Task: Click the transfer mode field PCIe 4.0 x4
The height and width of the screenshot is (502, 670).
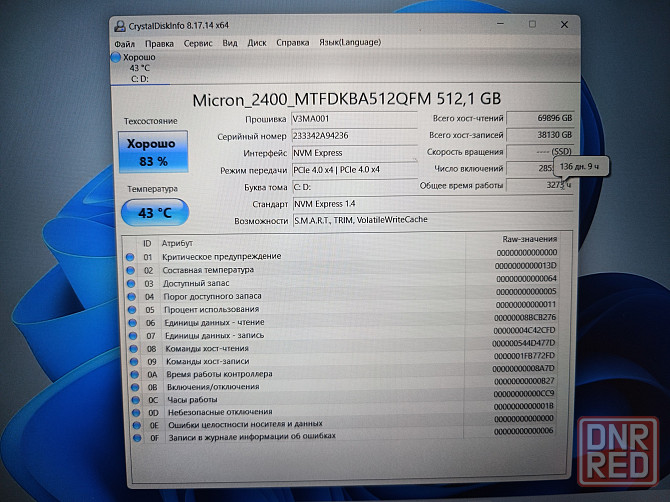Action: pos(355,170)
